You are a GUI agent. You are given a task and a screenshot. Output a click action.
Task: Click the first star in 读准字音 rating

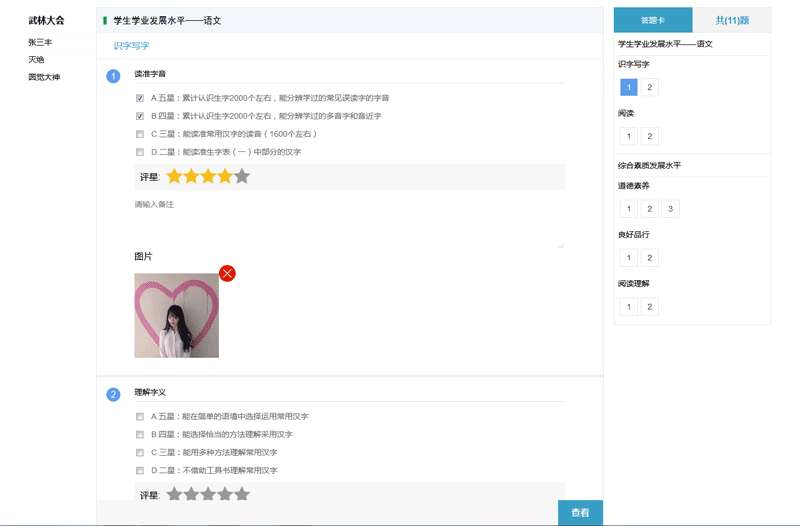coord(174,177)
